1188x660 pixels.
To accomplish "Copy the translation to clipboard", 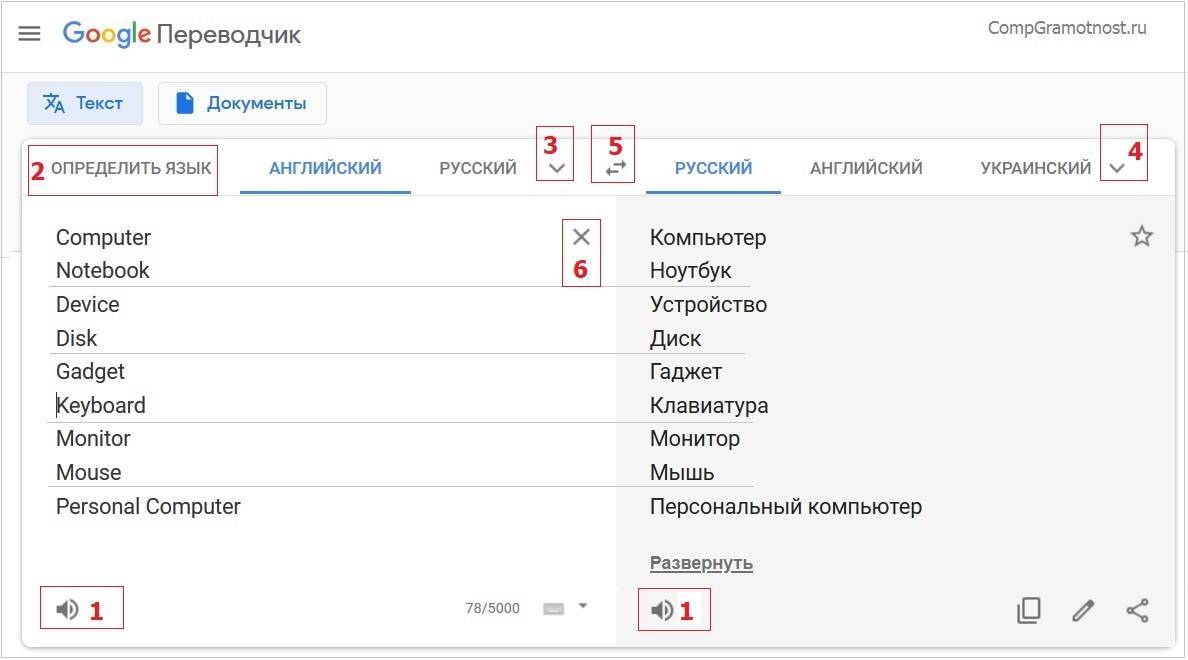I will coord(1028,610).
